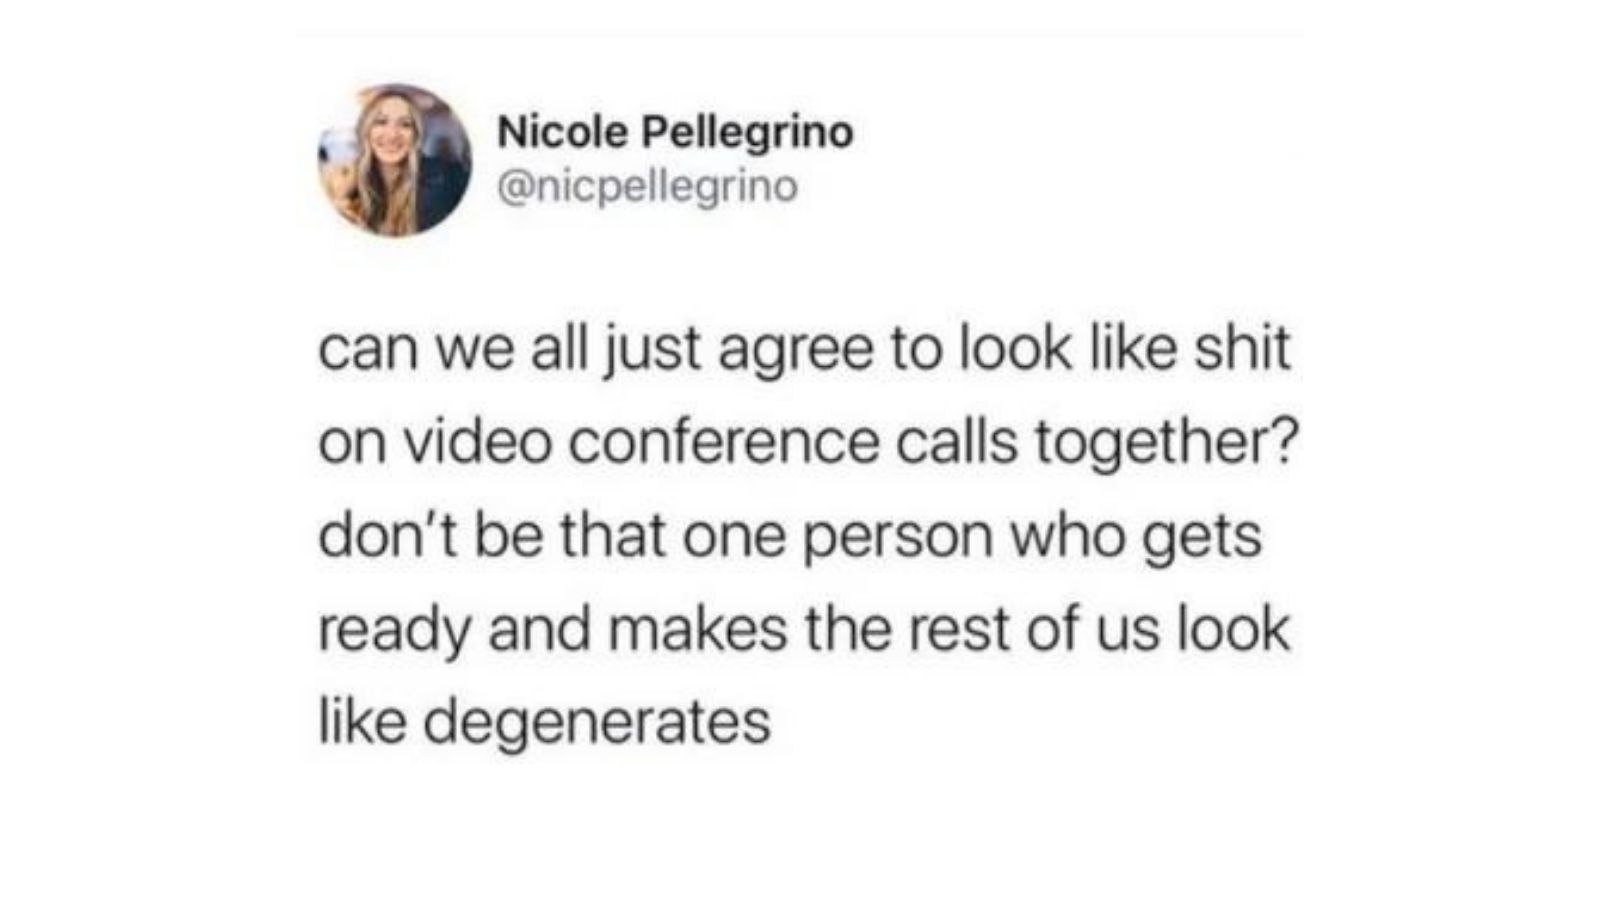Click the word "who" in the third line

[1066, 535]
